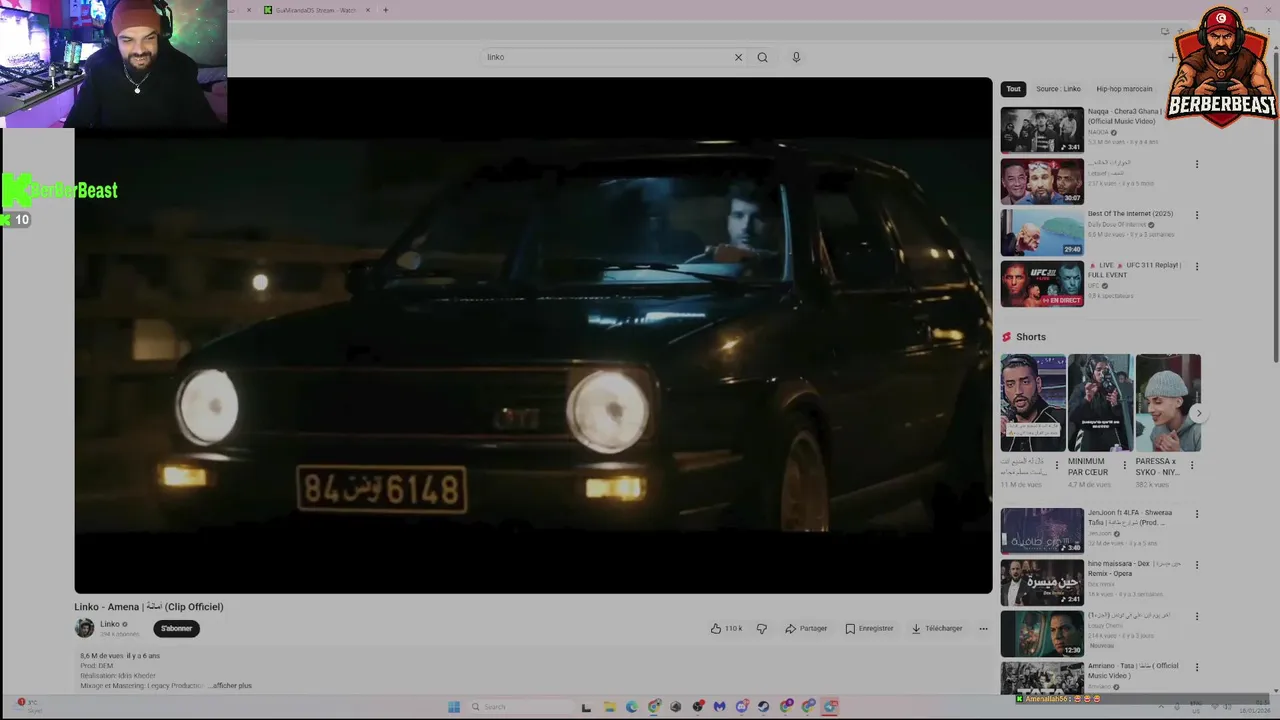Launch Microsoft Edge from taskbar

tap(631, 707)
